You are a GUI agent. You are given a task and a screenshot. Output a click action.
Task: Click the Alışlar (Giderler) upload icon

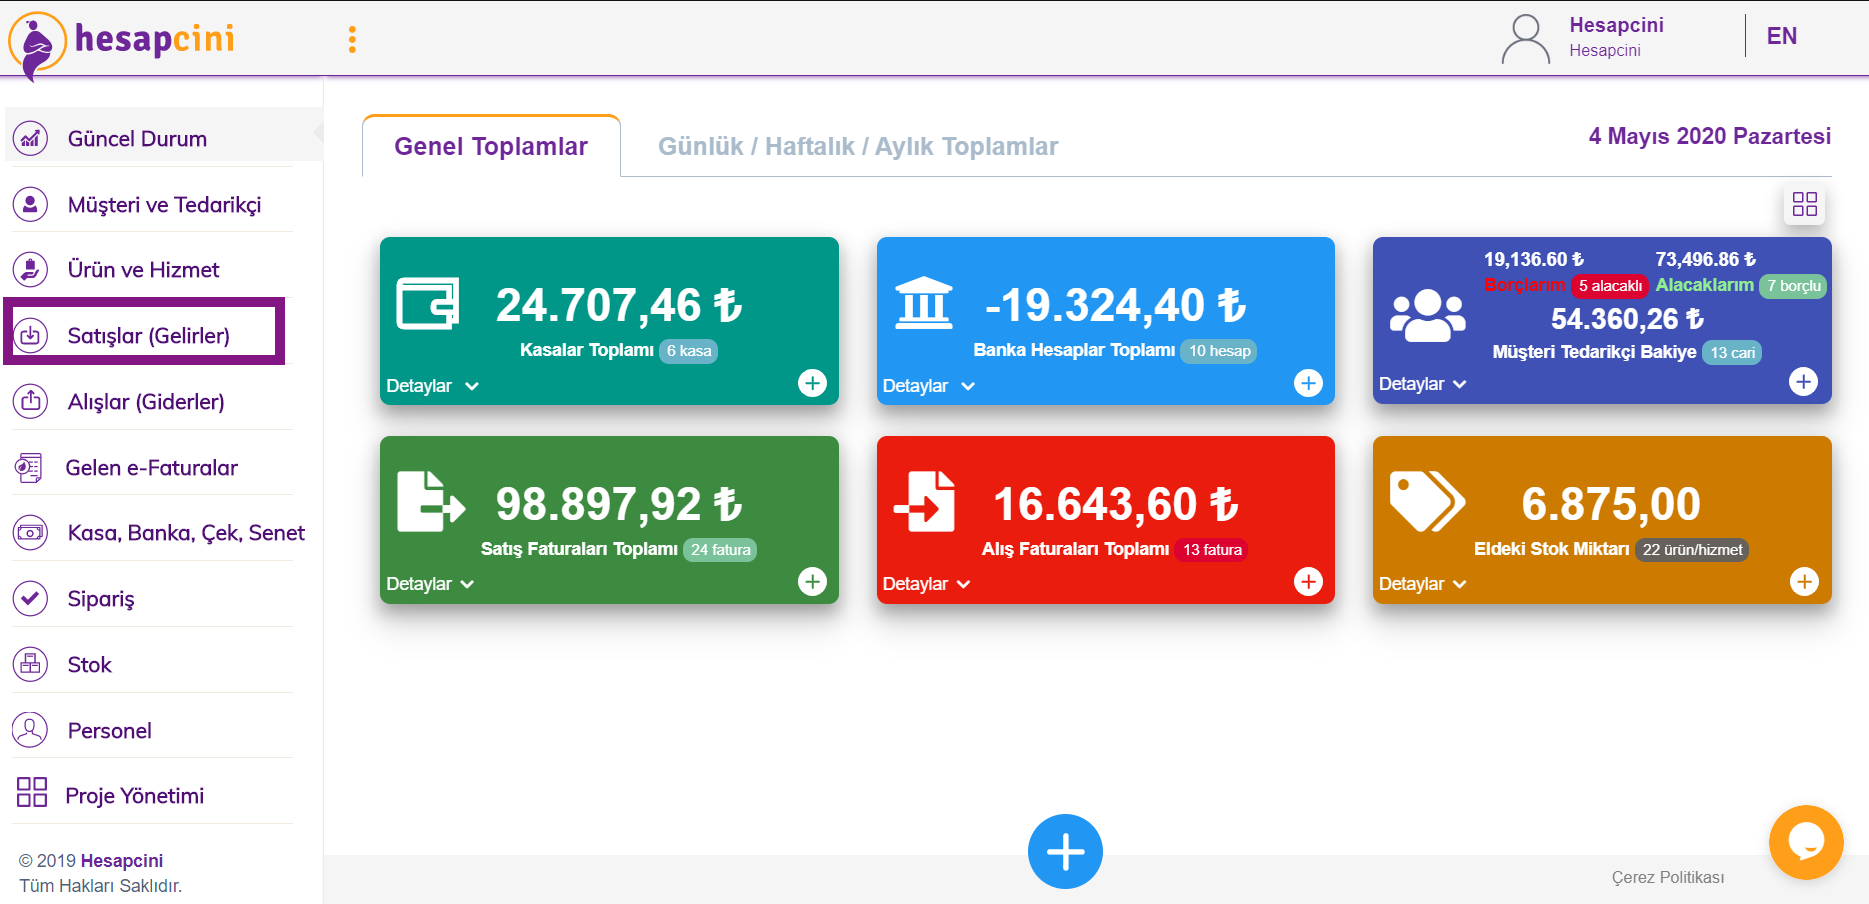30,401
